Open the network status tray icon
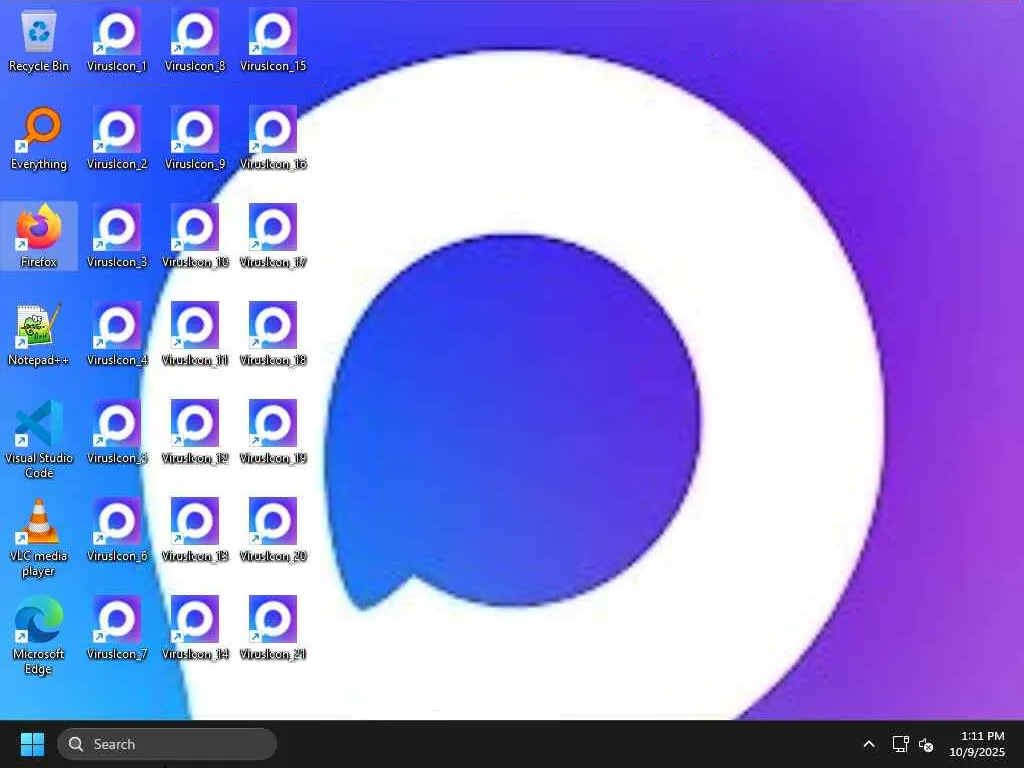The image size is (1024, 768). [901, 744]
